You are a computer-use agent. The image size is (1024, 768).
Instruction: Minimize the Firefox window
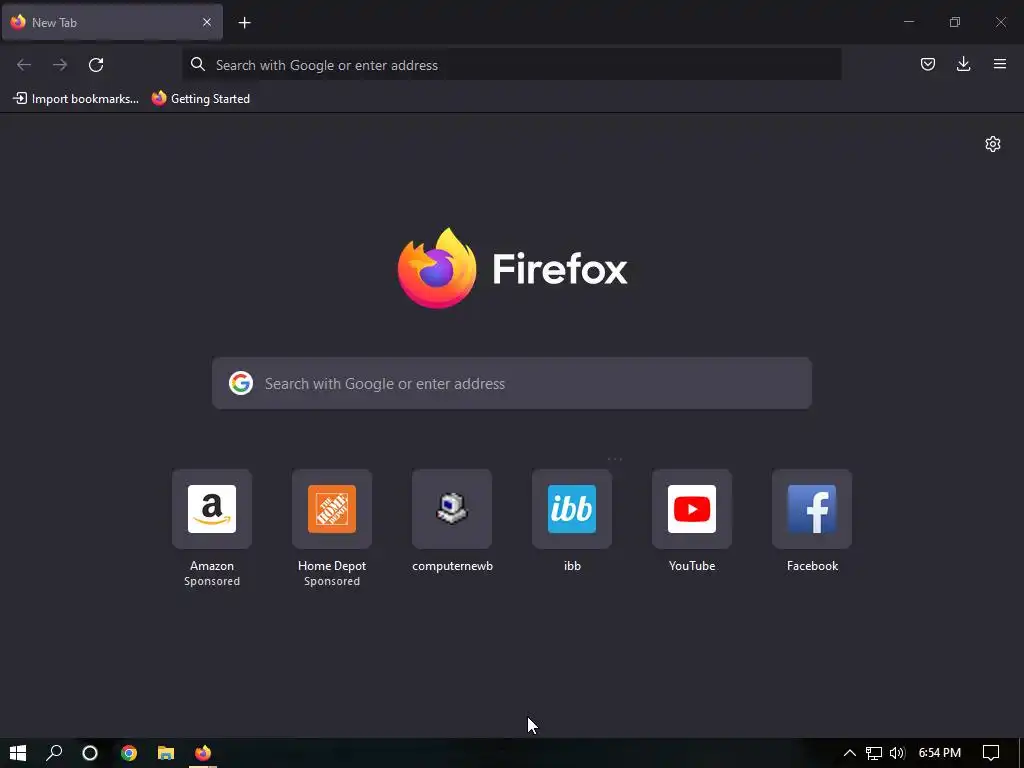(x=908, y=22)
